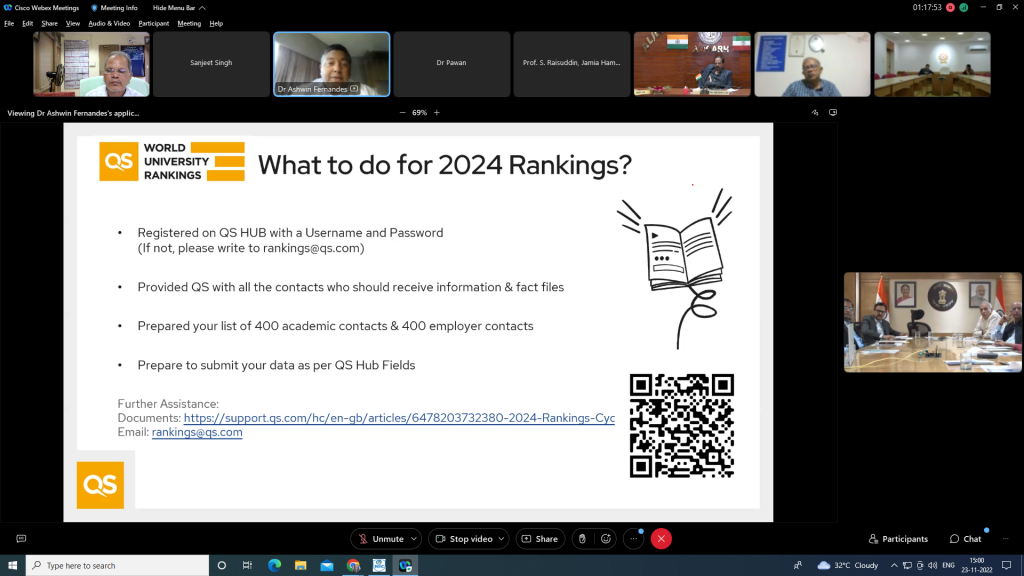Select Prof. S. Raisuddin participant tile
Image resolution: width=1024 pixels, height=576 pixels.
coord(571,64)
